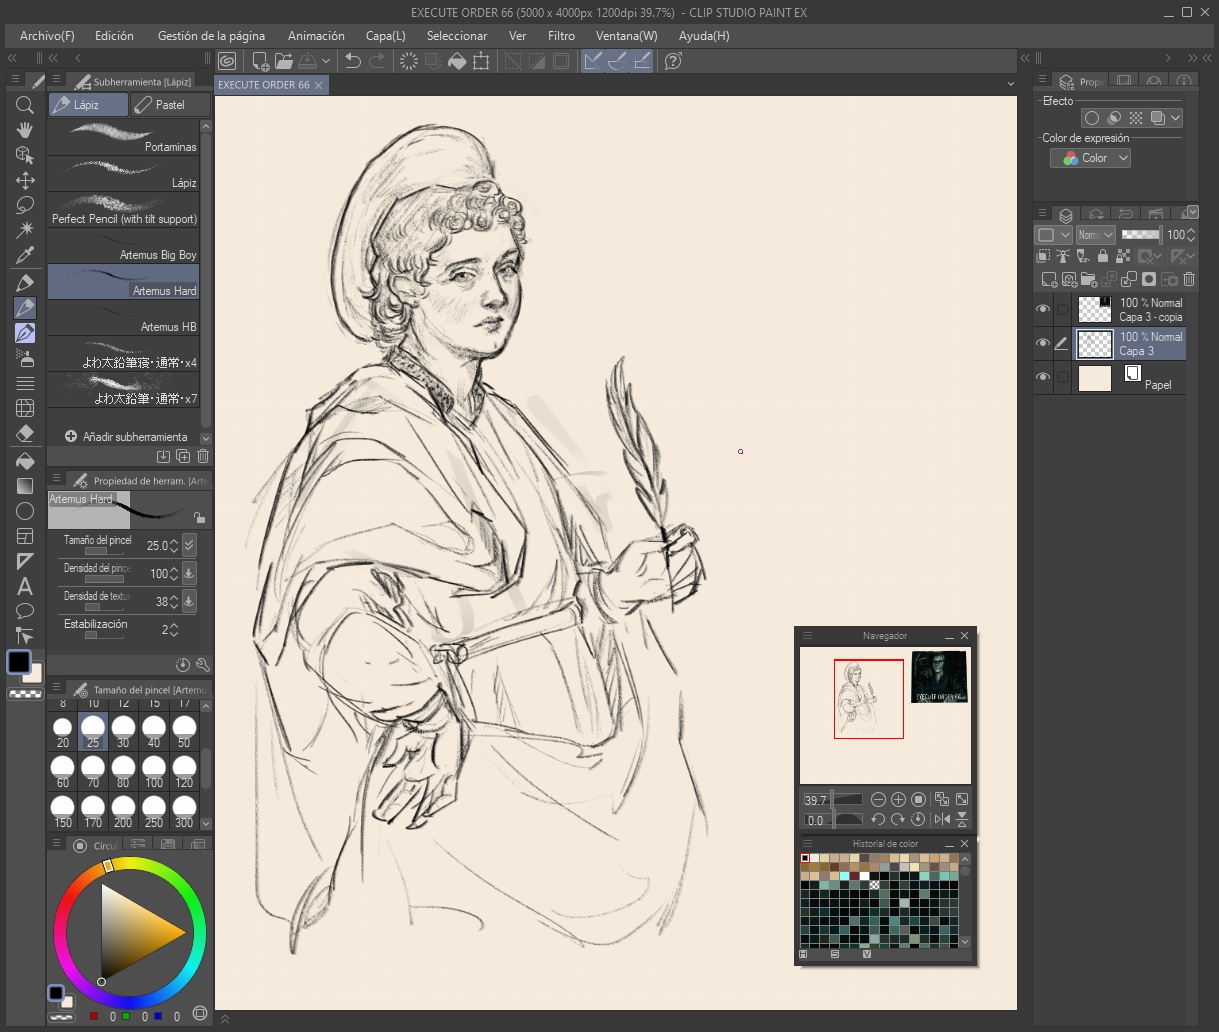Expand the Tamaño del pincel stepper options
Viewport: 1219px width, 1032px height.
pos(189,545)
